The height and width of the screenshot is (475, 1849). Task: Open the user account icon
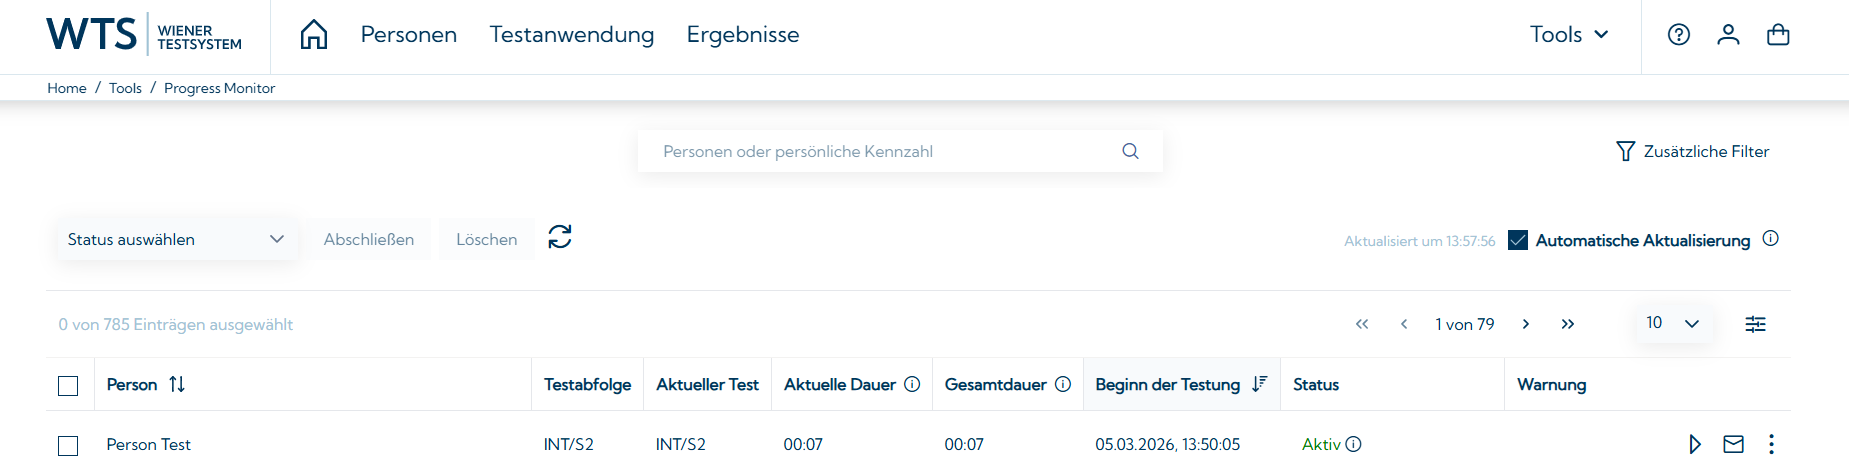1728,35
